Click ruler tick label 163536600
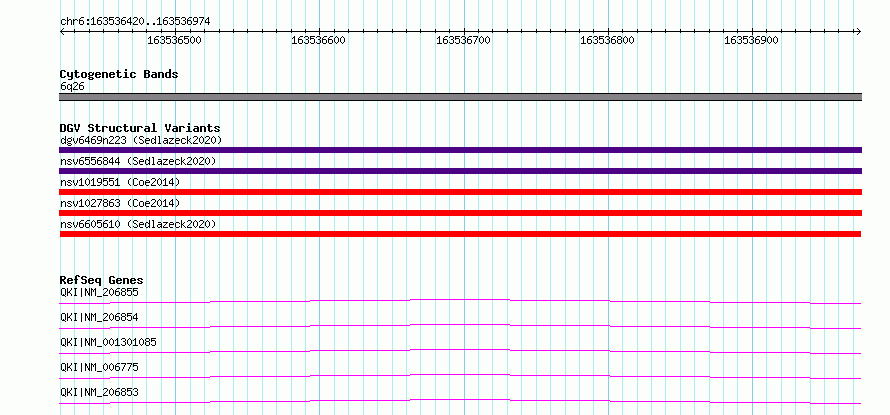 (x=320, y=40)
